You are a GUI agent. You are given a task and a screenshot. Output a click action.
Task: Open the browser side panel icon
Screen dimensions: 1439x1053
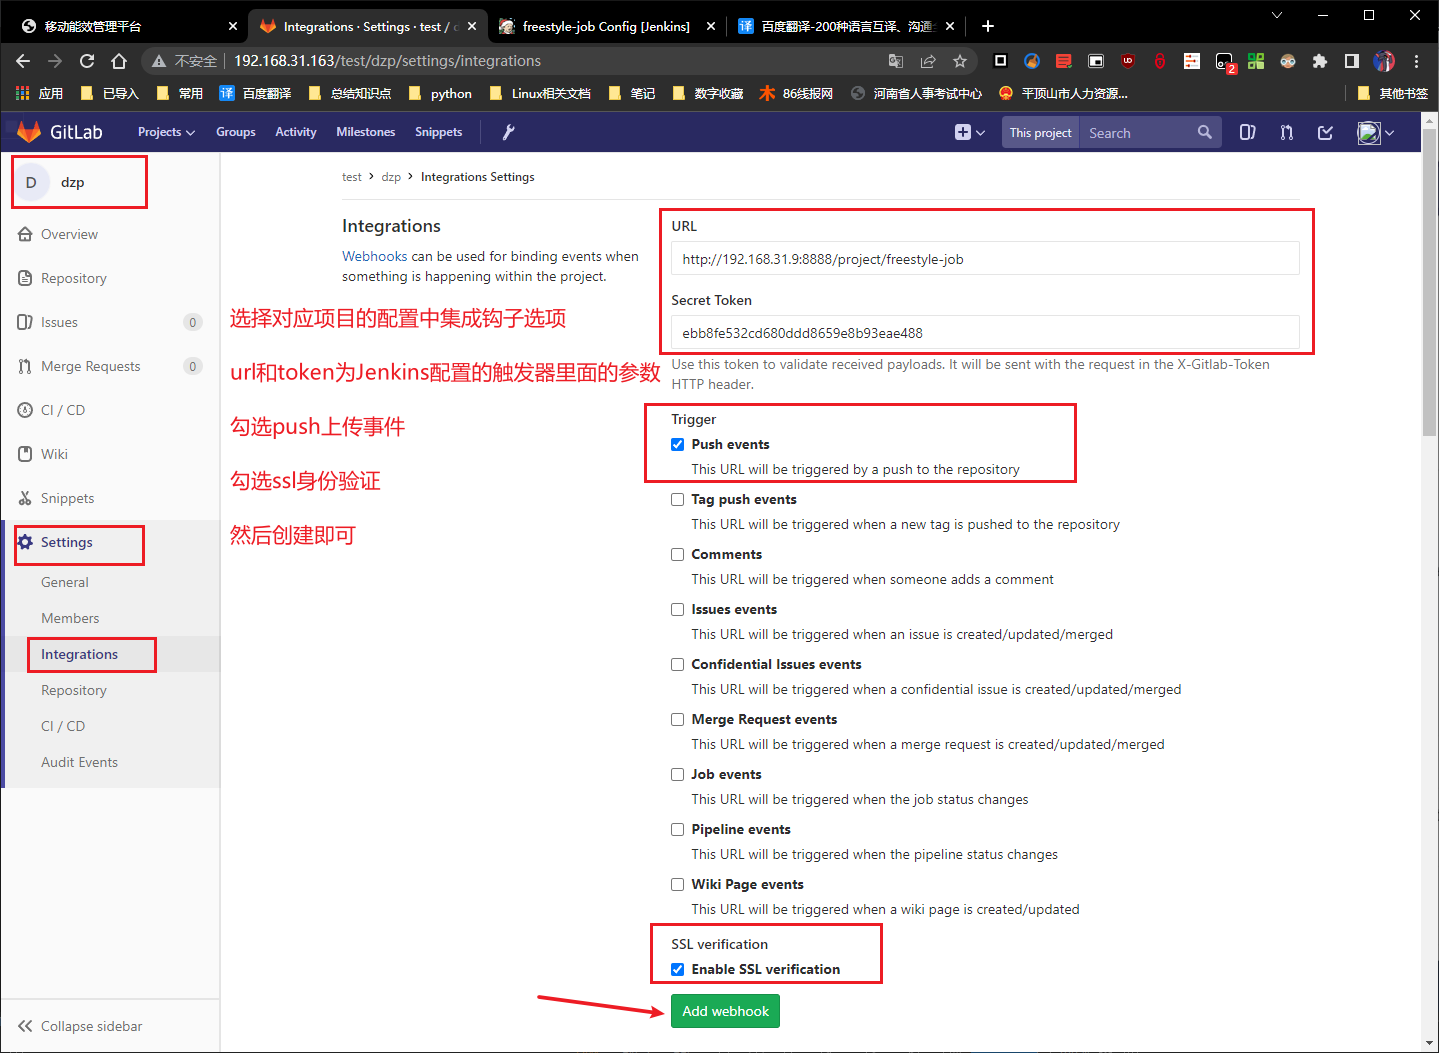tap(1352, 61)
